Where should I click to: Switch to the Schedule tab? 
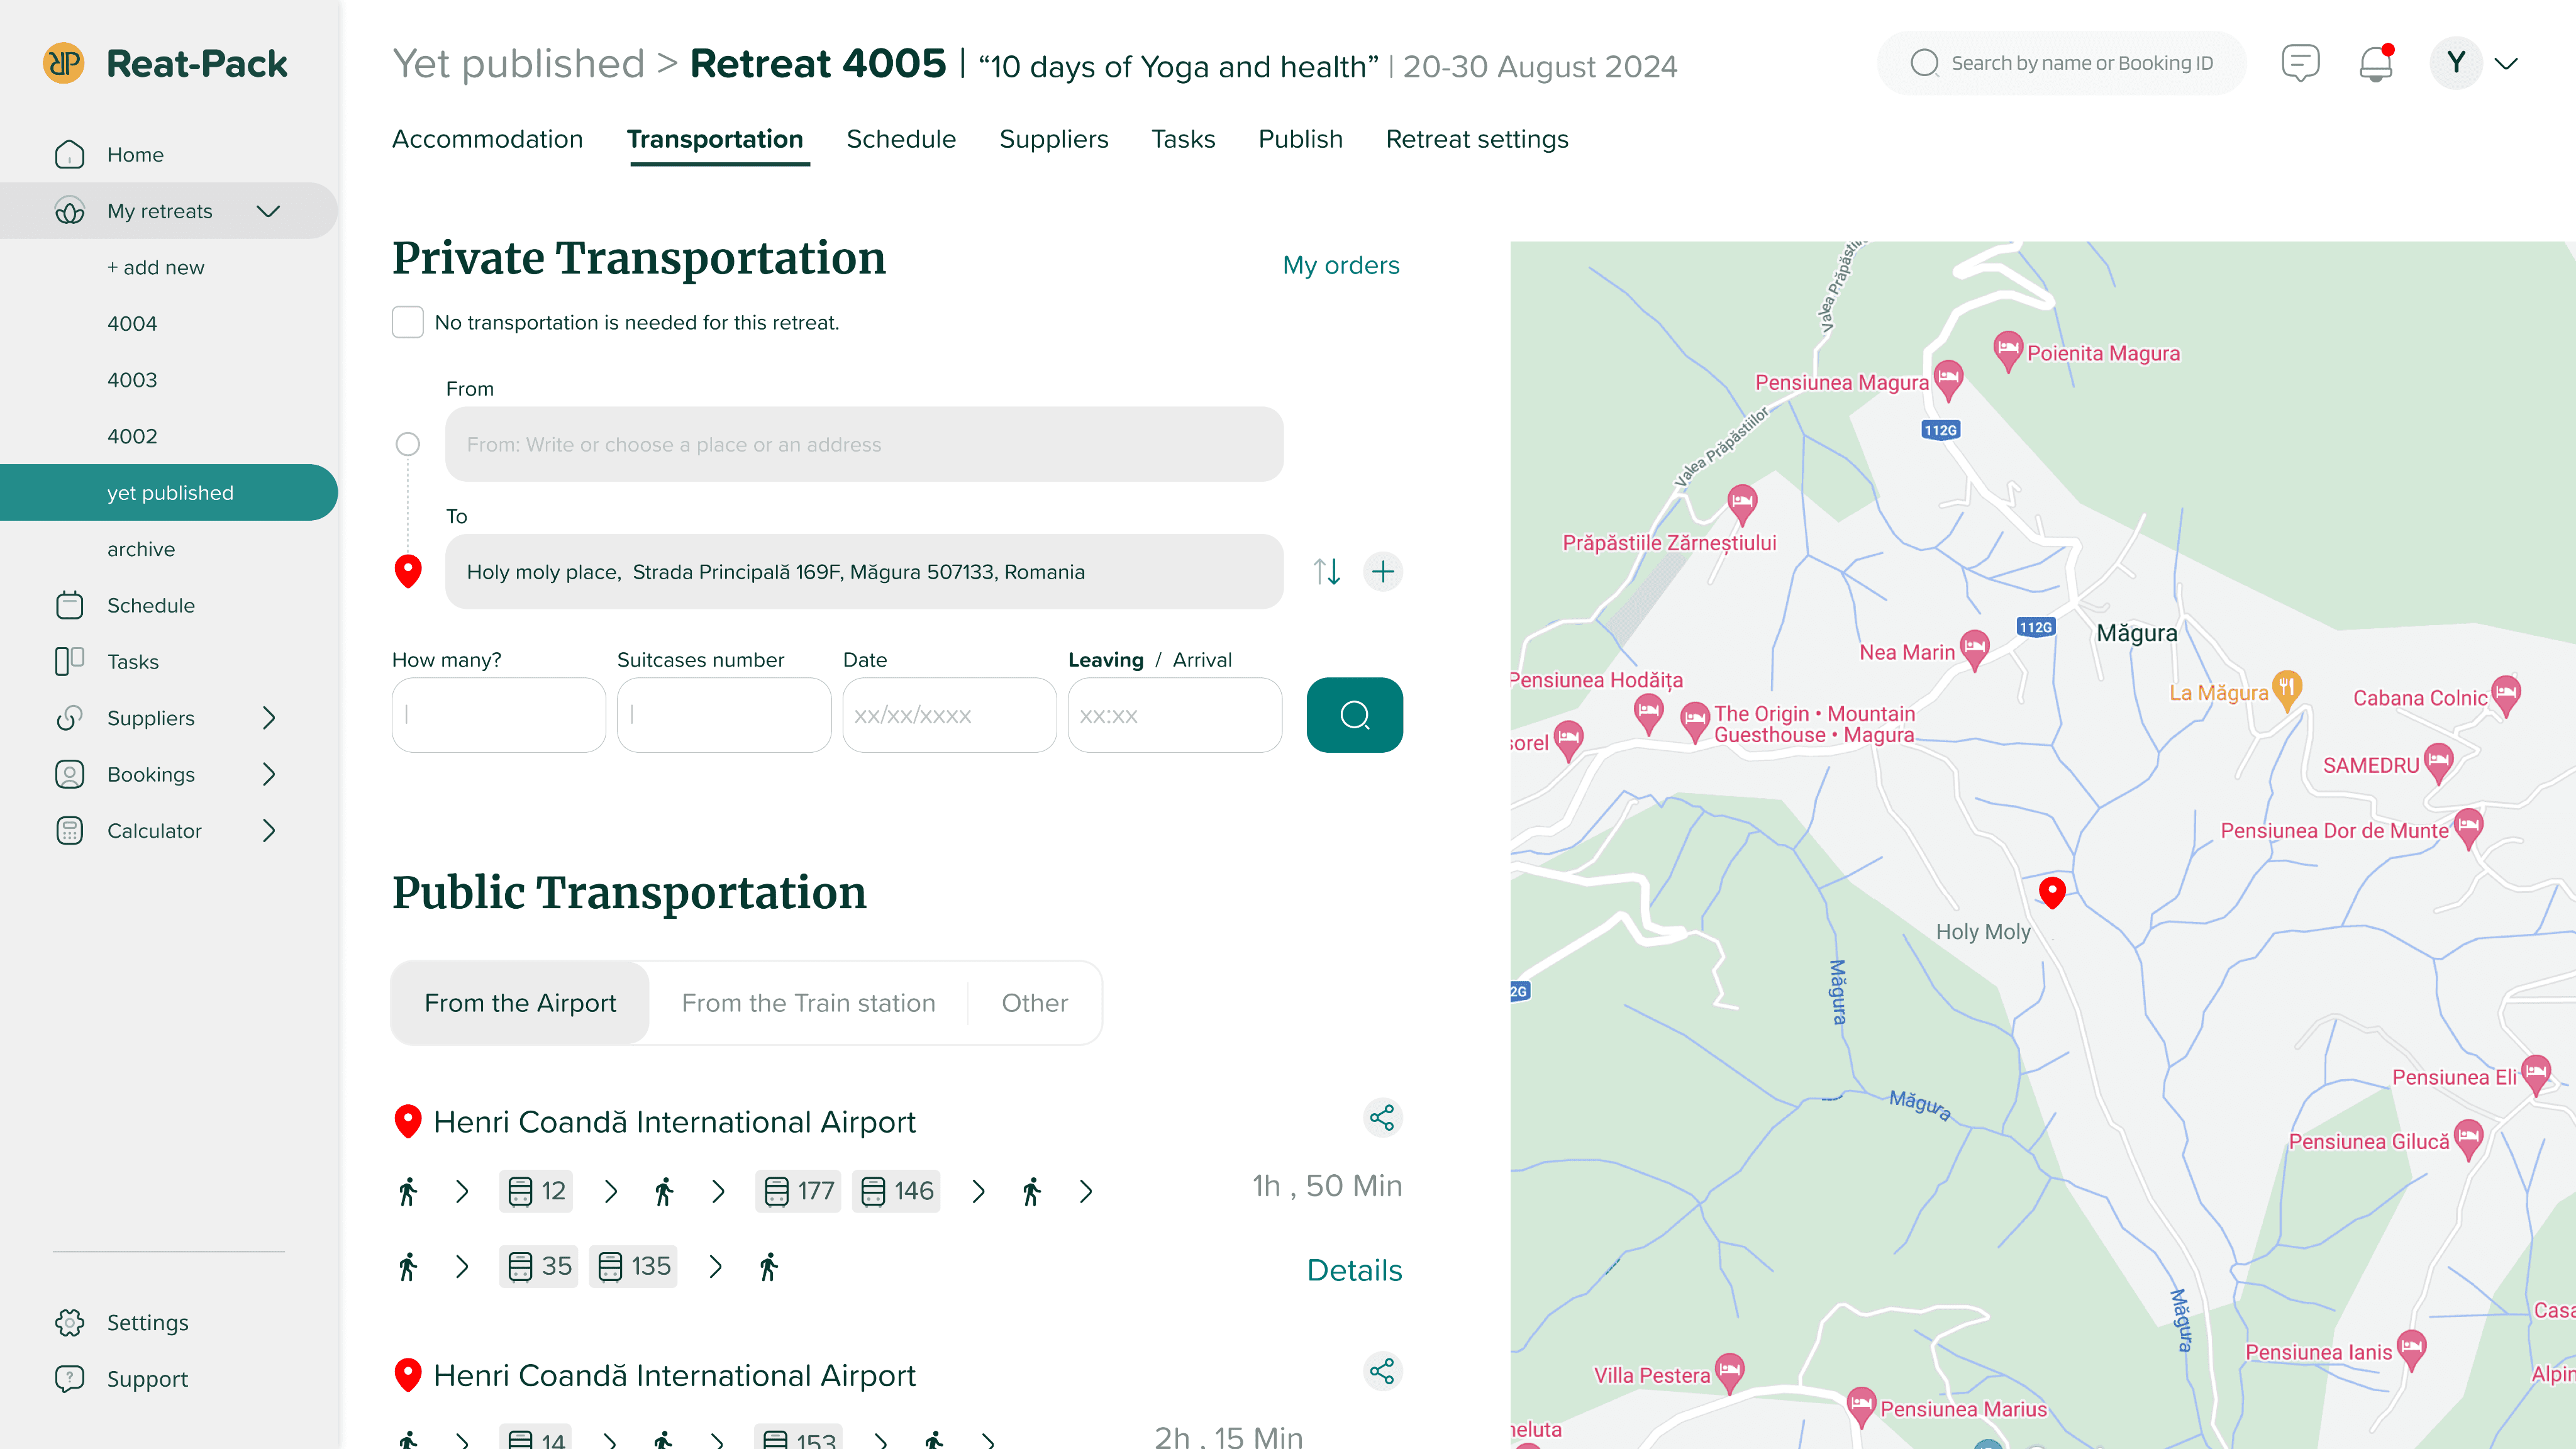click(901, 139)
